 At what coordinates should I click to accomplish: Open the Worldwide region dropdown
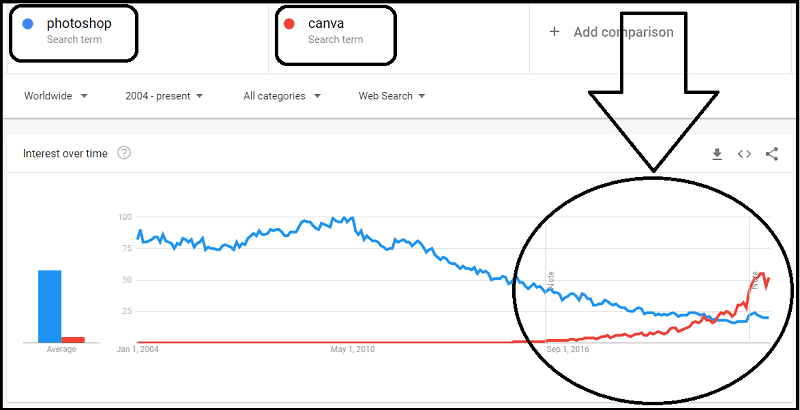tap(56, 96)
